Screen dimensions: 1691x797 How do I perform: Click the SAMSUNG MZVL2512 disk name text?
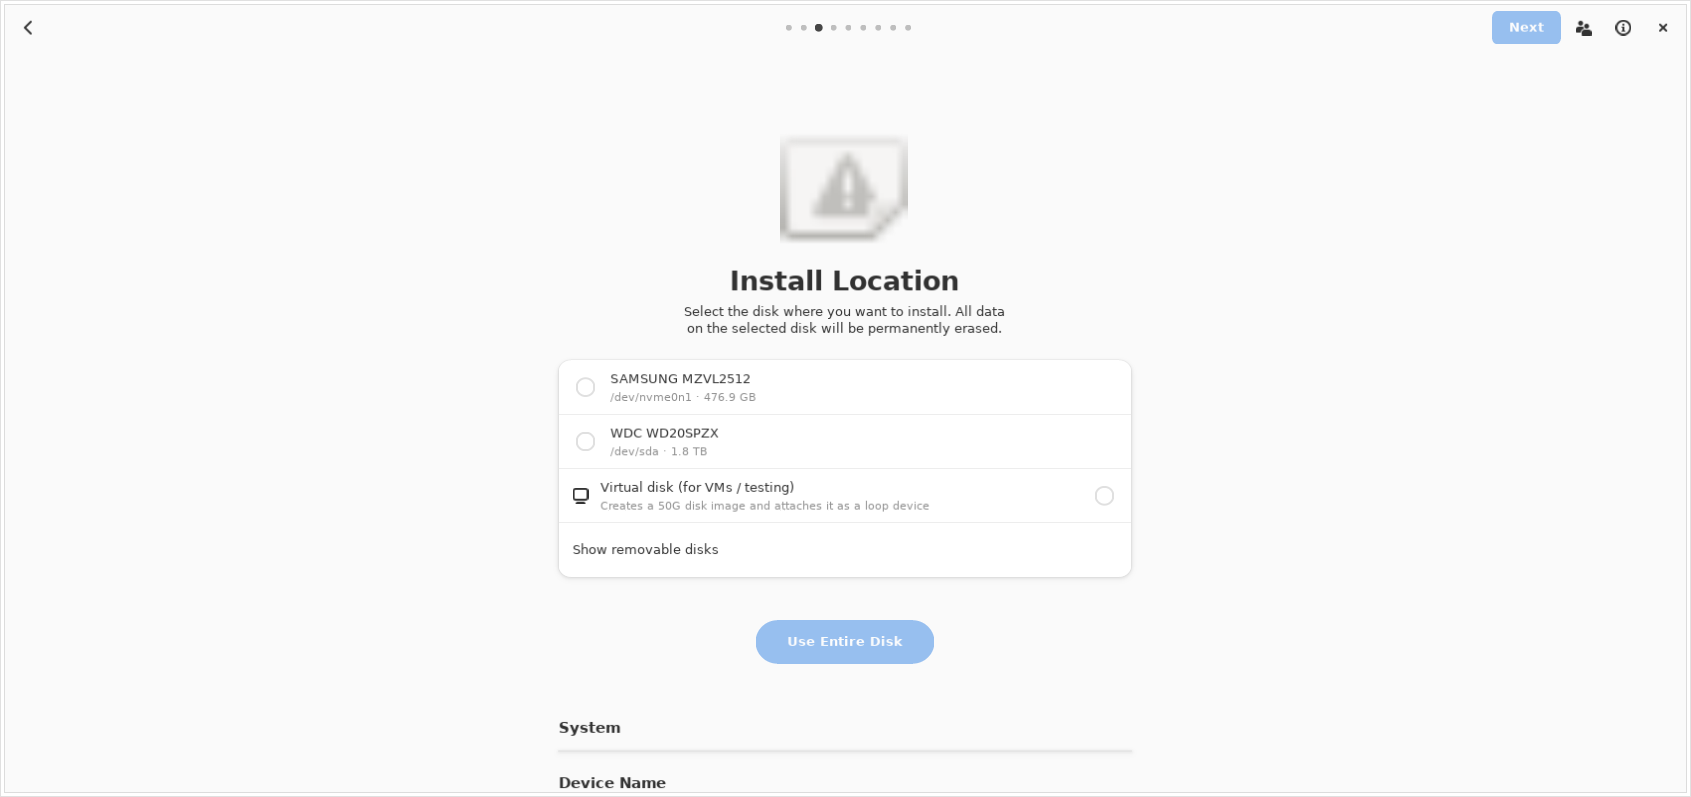point(680,379)
